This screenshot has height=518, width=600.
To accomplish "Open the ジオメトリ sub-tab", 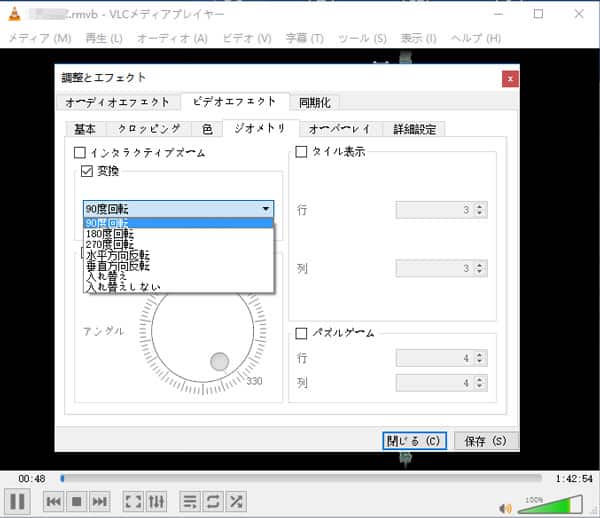I will (x=260, y=129).
